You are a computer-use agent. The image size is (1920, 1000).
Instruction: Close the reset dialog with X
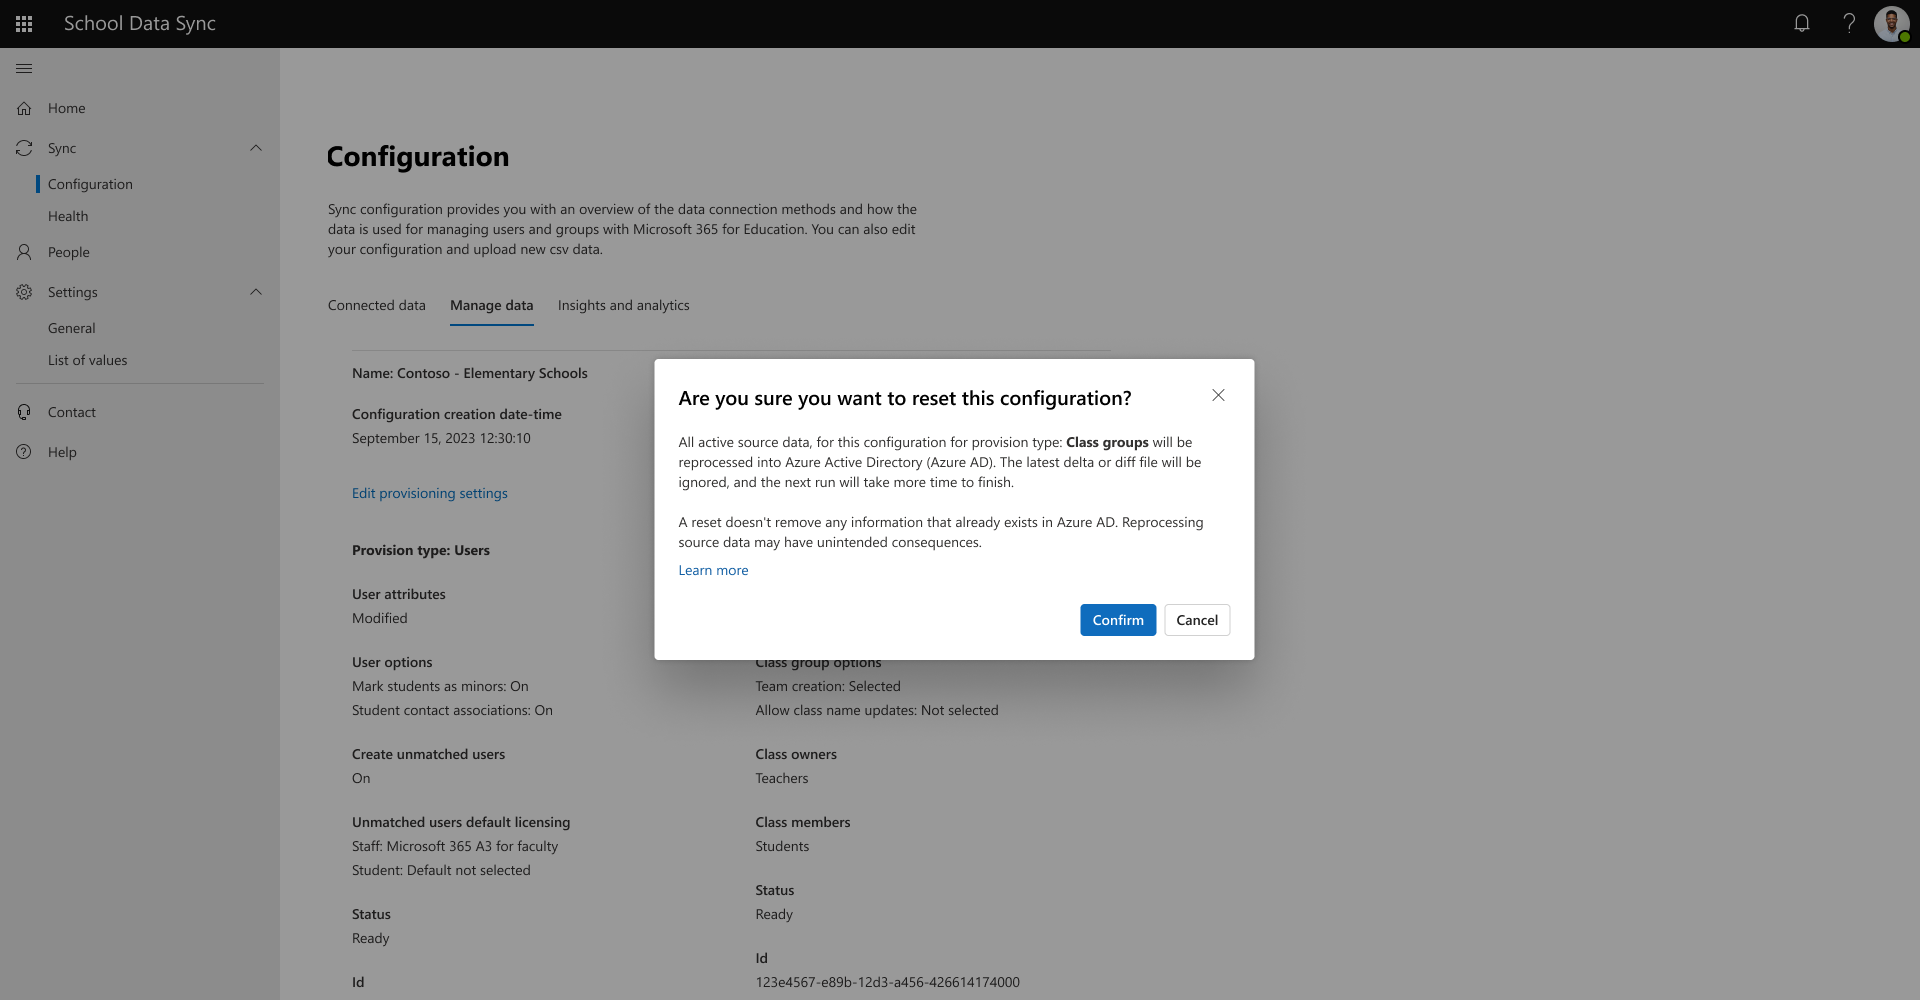pos(1218,395)
